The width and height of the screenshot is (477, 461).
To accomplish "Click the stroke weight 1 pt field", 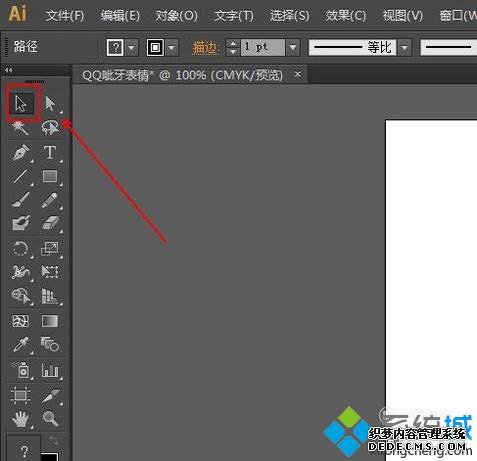I will (x=263, y=47).
